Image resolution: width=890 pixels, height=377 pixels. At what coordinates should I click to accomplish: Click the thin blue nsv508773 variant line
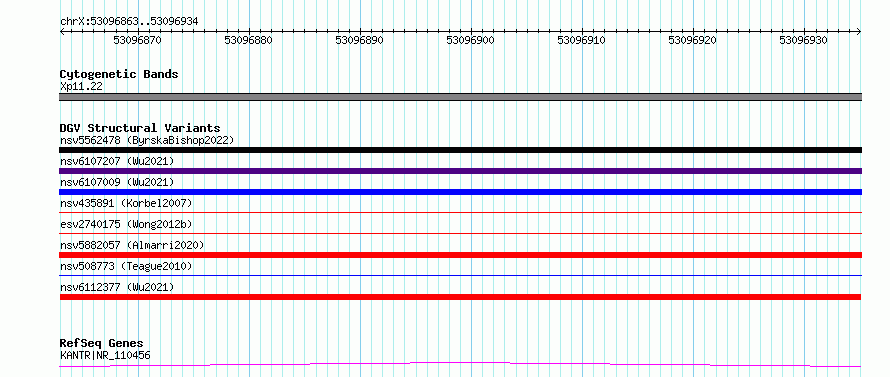pyautogui.click(x=460, y=275)
